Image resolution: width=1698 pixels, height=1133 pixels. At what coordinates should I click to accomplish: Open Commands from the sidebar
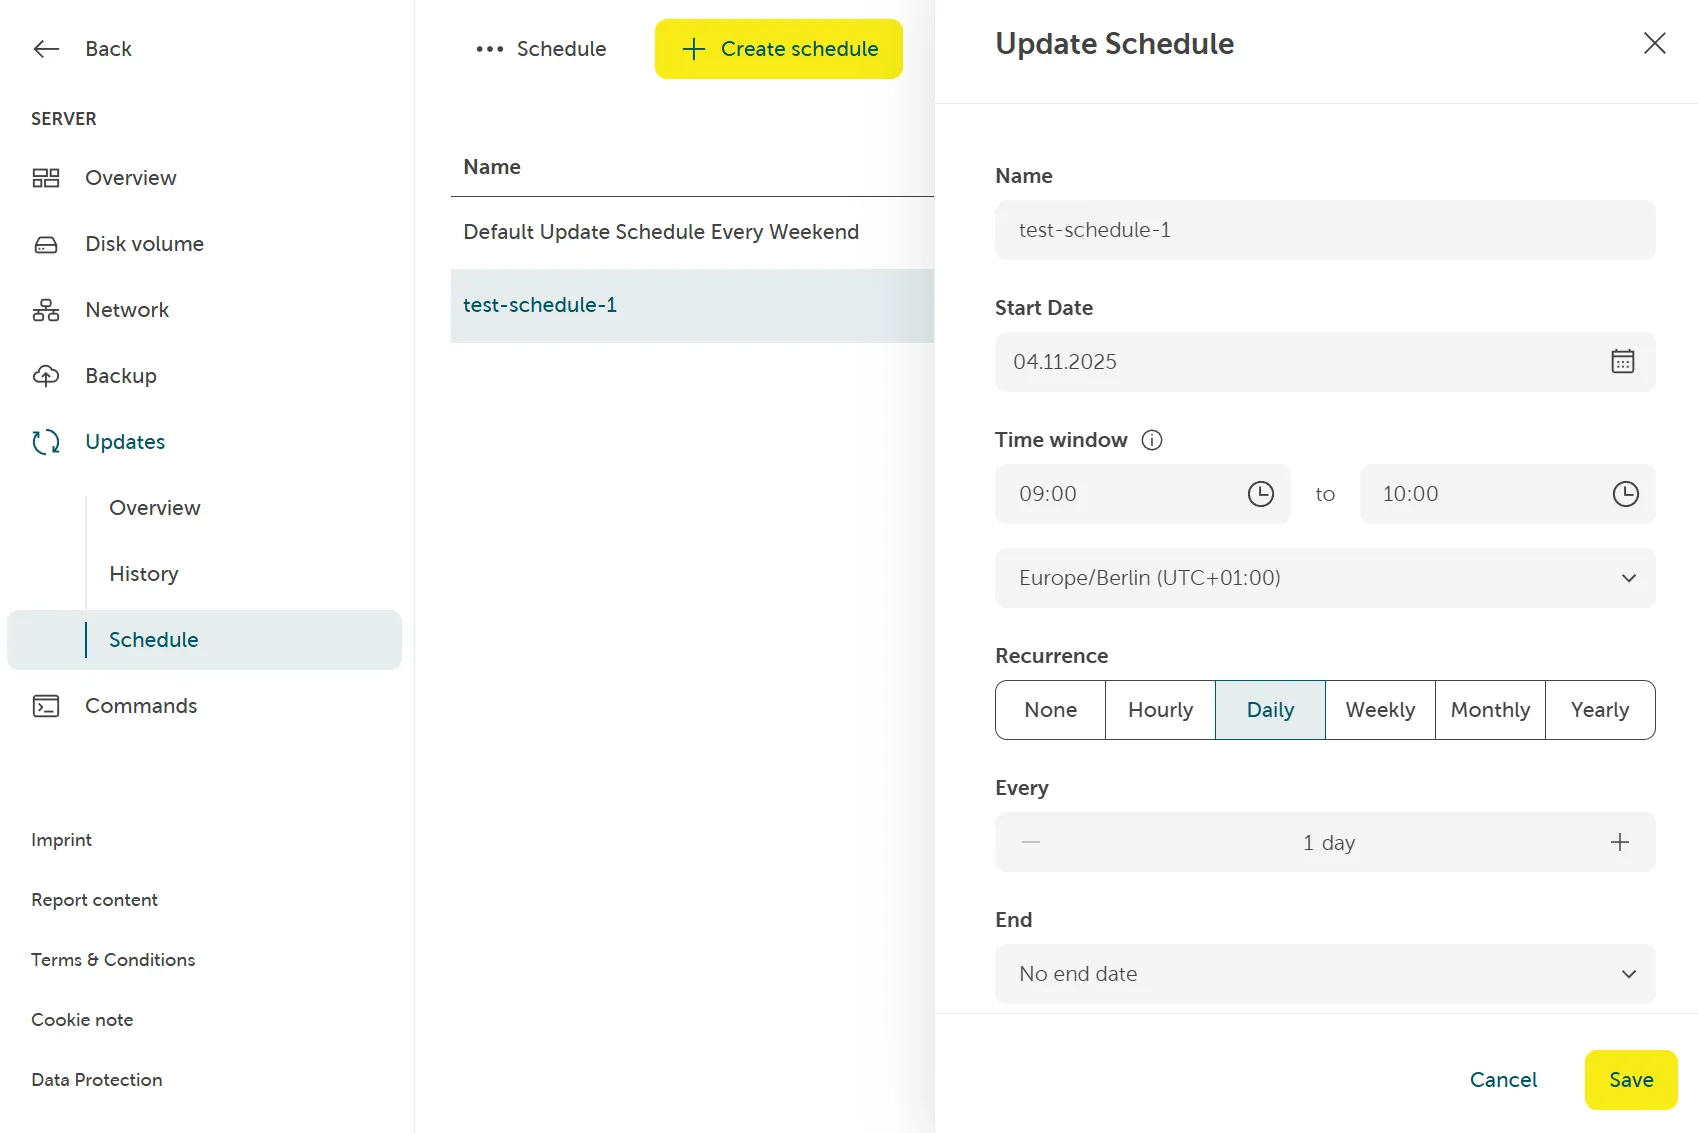click(x=141, y=705)
